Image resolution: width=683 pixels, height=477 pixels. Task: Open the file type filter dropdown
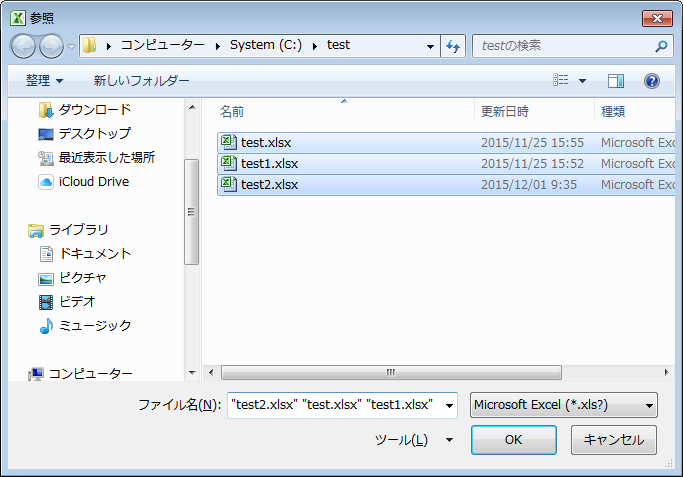point(563,405)
